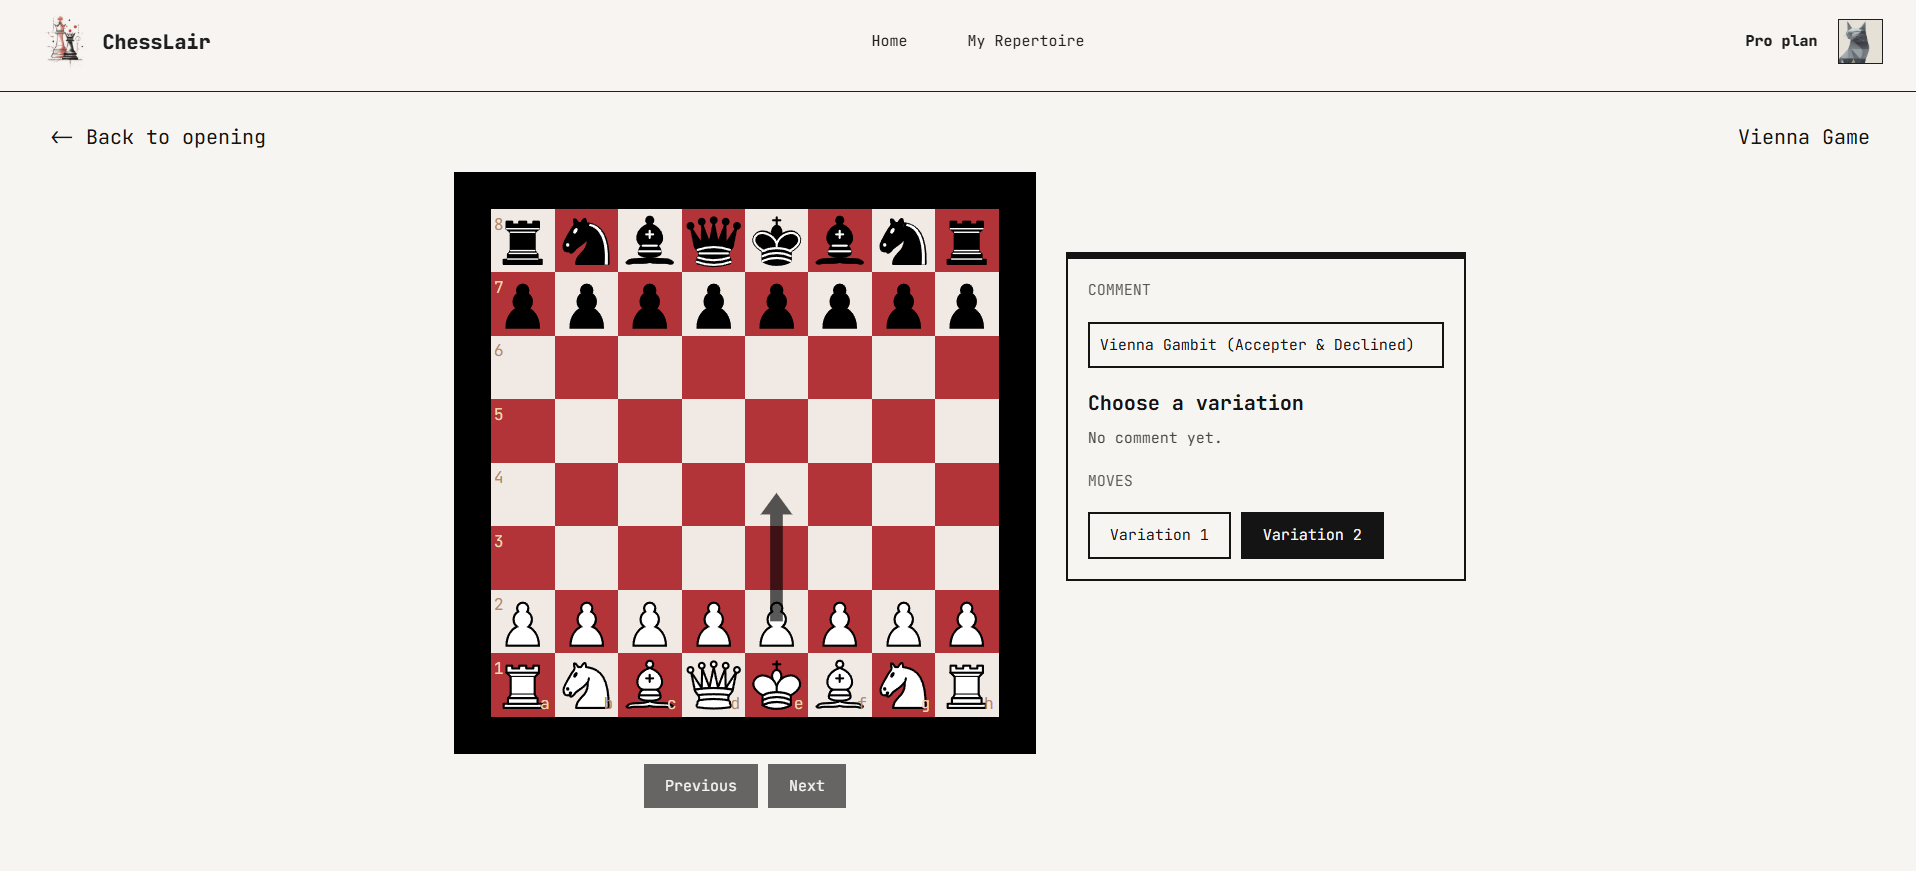Select the white bishop on c1
The width and height of the screenshot is (1916, 871).
650,685
